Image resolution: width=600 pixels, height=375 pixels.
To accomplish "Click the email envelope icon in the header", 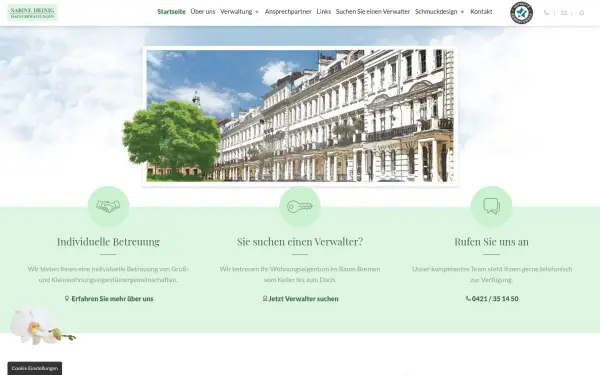I will [564, 13].
